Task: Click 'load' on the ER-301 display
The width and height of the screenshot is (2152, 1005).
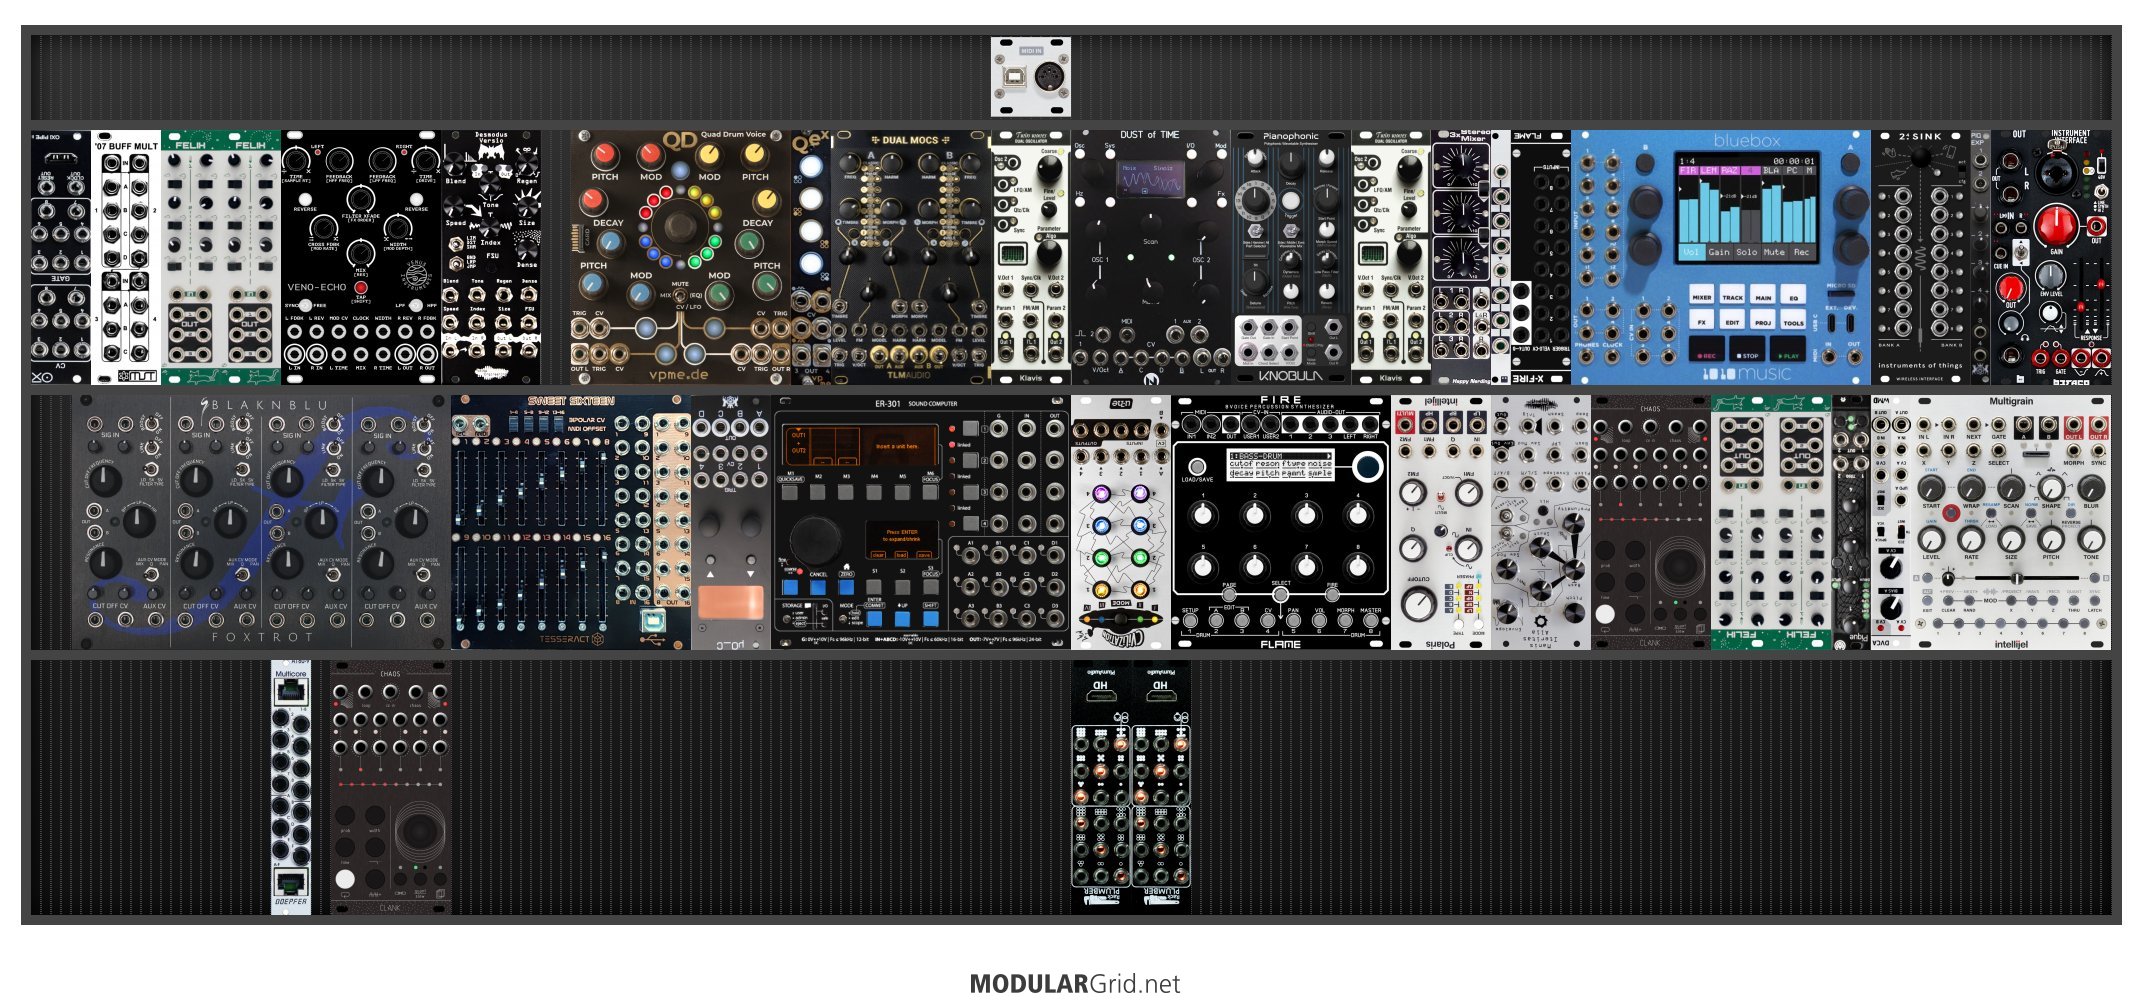Action: pyautogui.click(x=901, y=555)
